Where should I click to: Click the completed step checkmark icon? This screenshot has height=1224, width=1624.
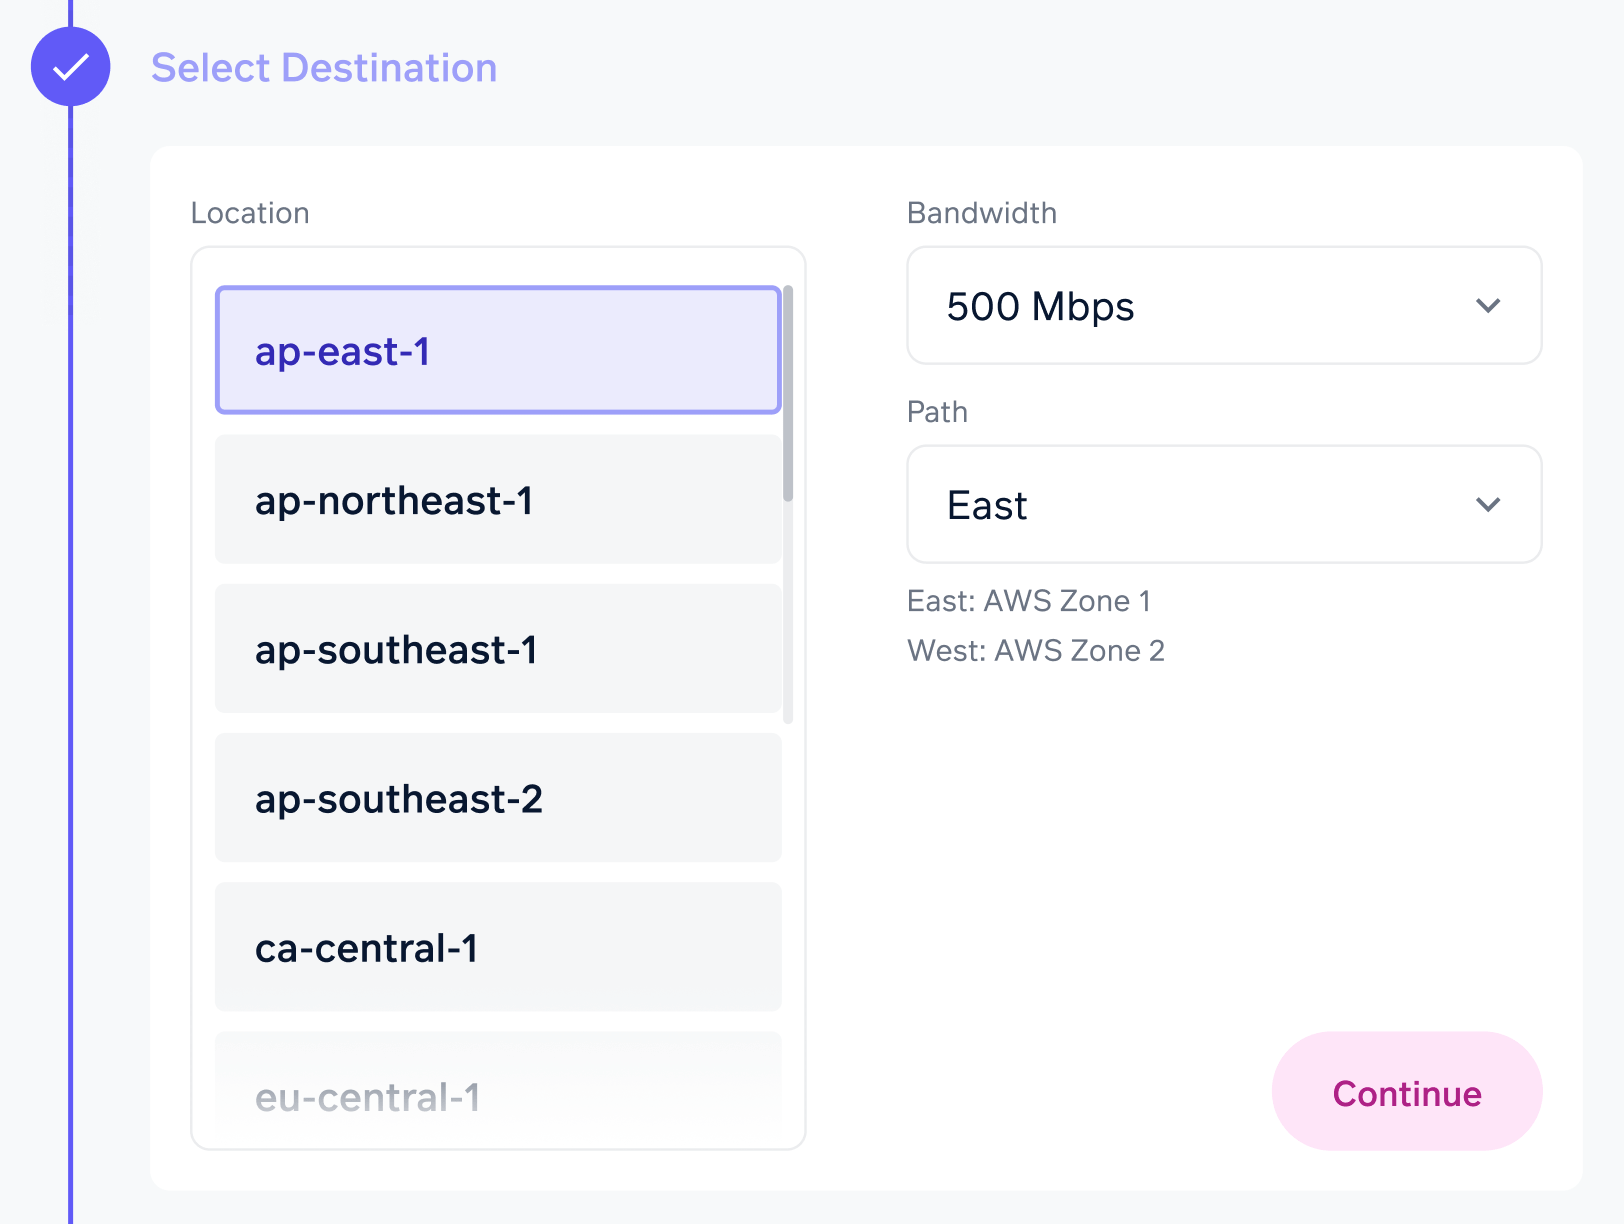pos(70,67)
